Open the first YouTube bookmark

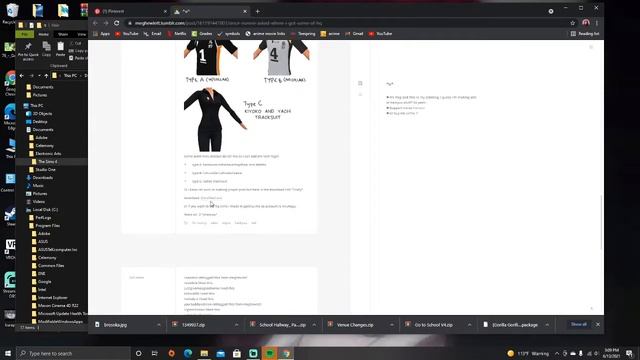click(x=127, y=34)
